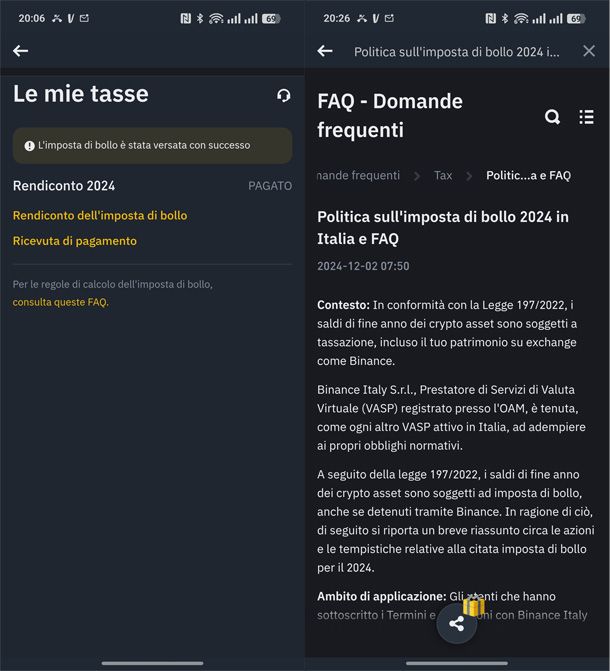
Task: Tap the round share button
Action: (x=457, y=624)
